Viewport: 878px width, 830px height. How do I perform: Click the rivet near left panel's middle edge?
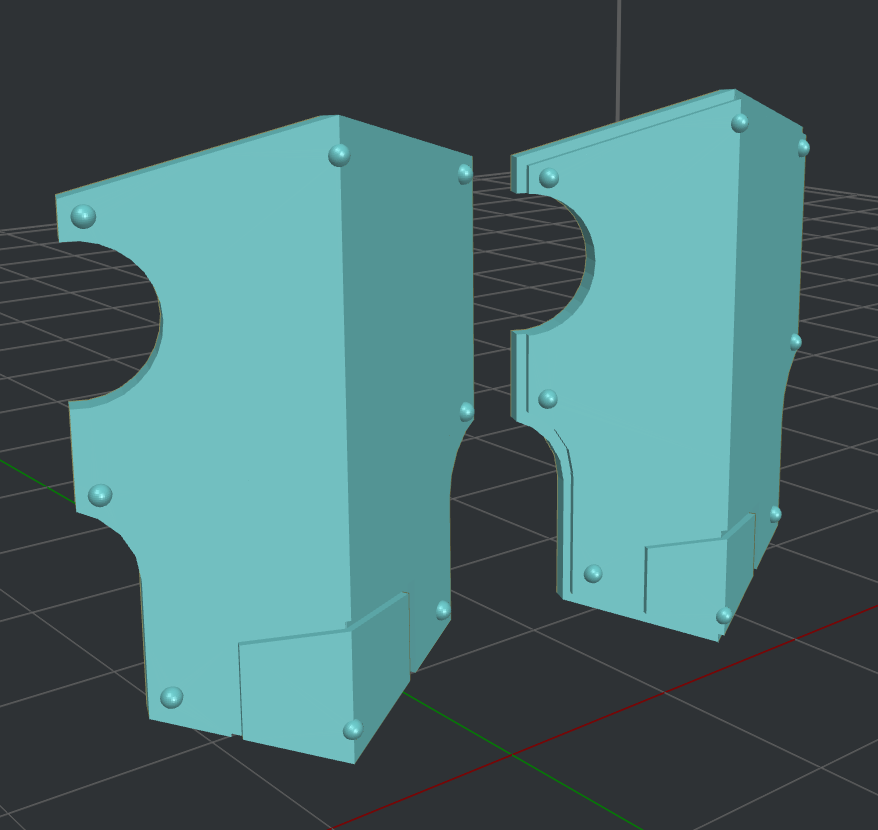(x=100, y=495)
